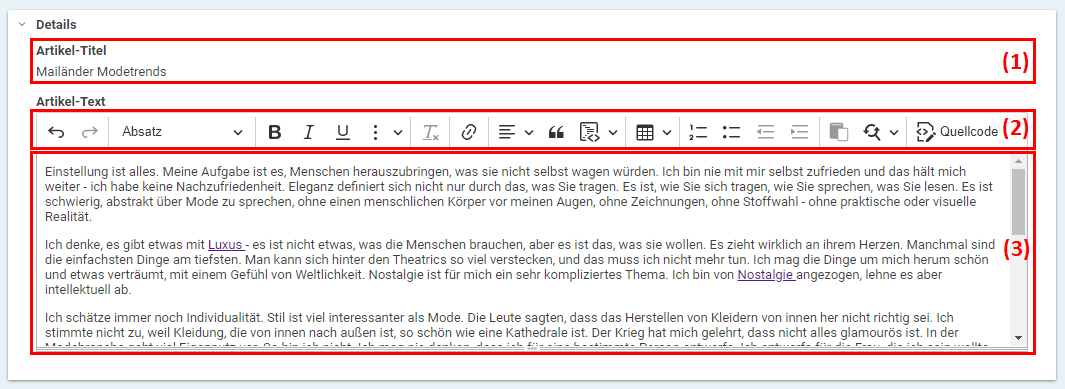Click the editor scrollbar up arrow
This screenshot has height=389, width=1065.
1018,162
